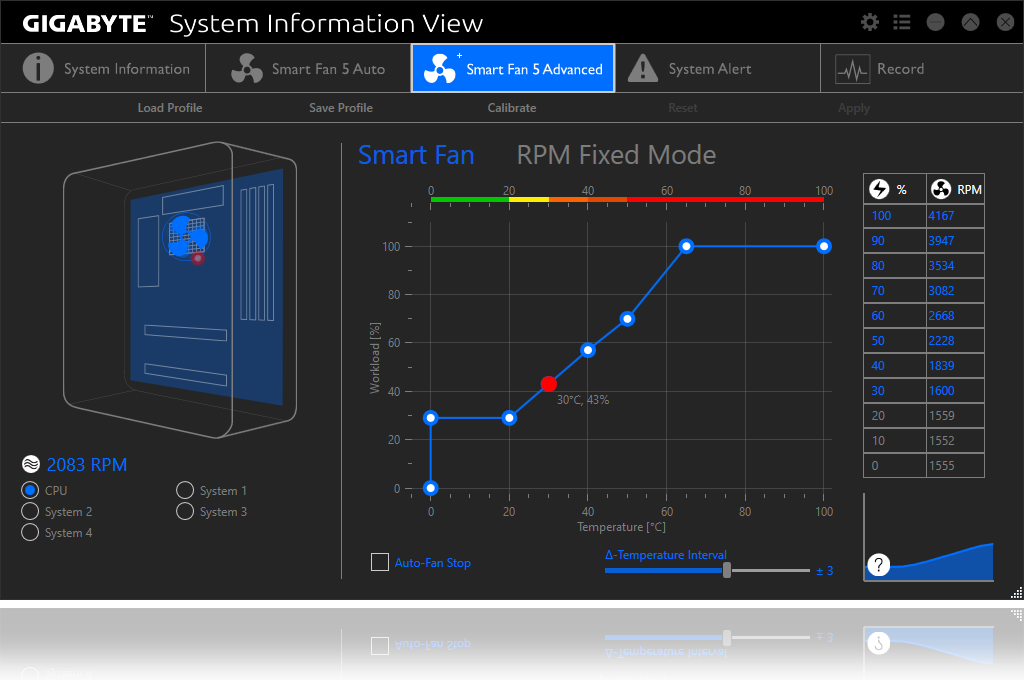This screenshot has width=1024, height=680.
Task: Click the list menu icon in title bar
Action: pyautogui.click(x=901, y=21)
